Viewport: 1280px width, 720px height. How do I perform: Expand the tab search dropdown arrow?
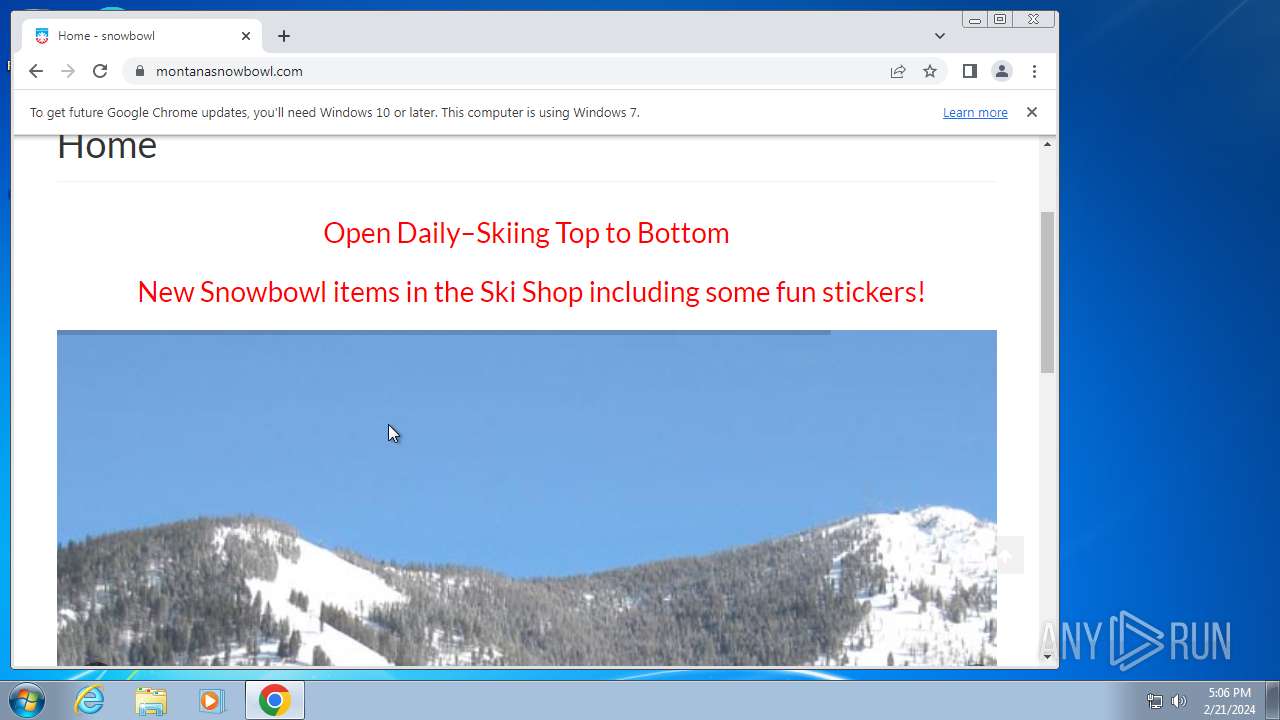pyautogui.click(x=940, y=36)
